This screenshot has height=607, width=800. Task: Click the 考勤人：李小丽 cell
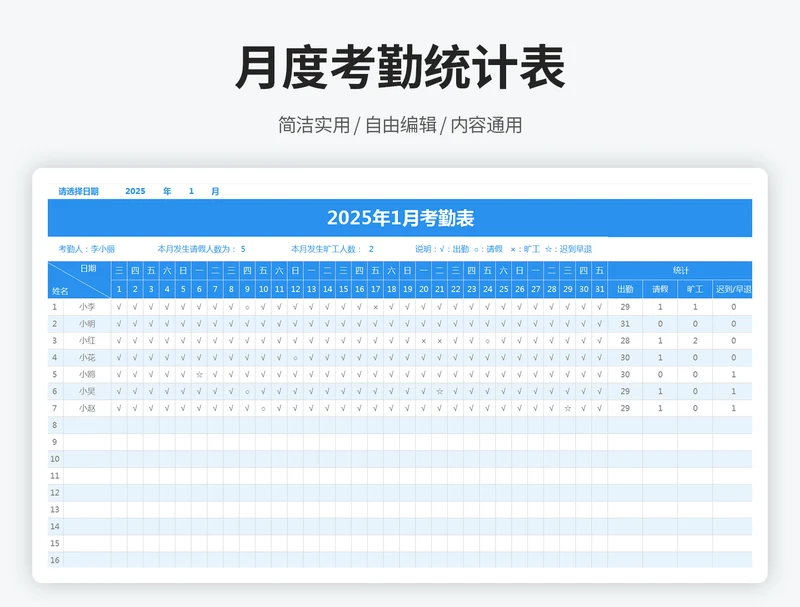tap(86, 249)
